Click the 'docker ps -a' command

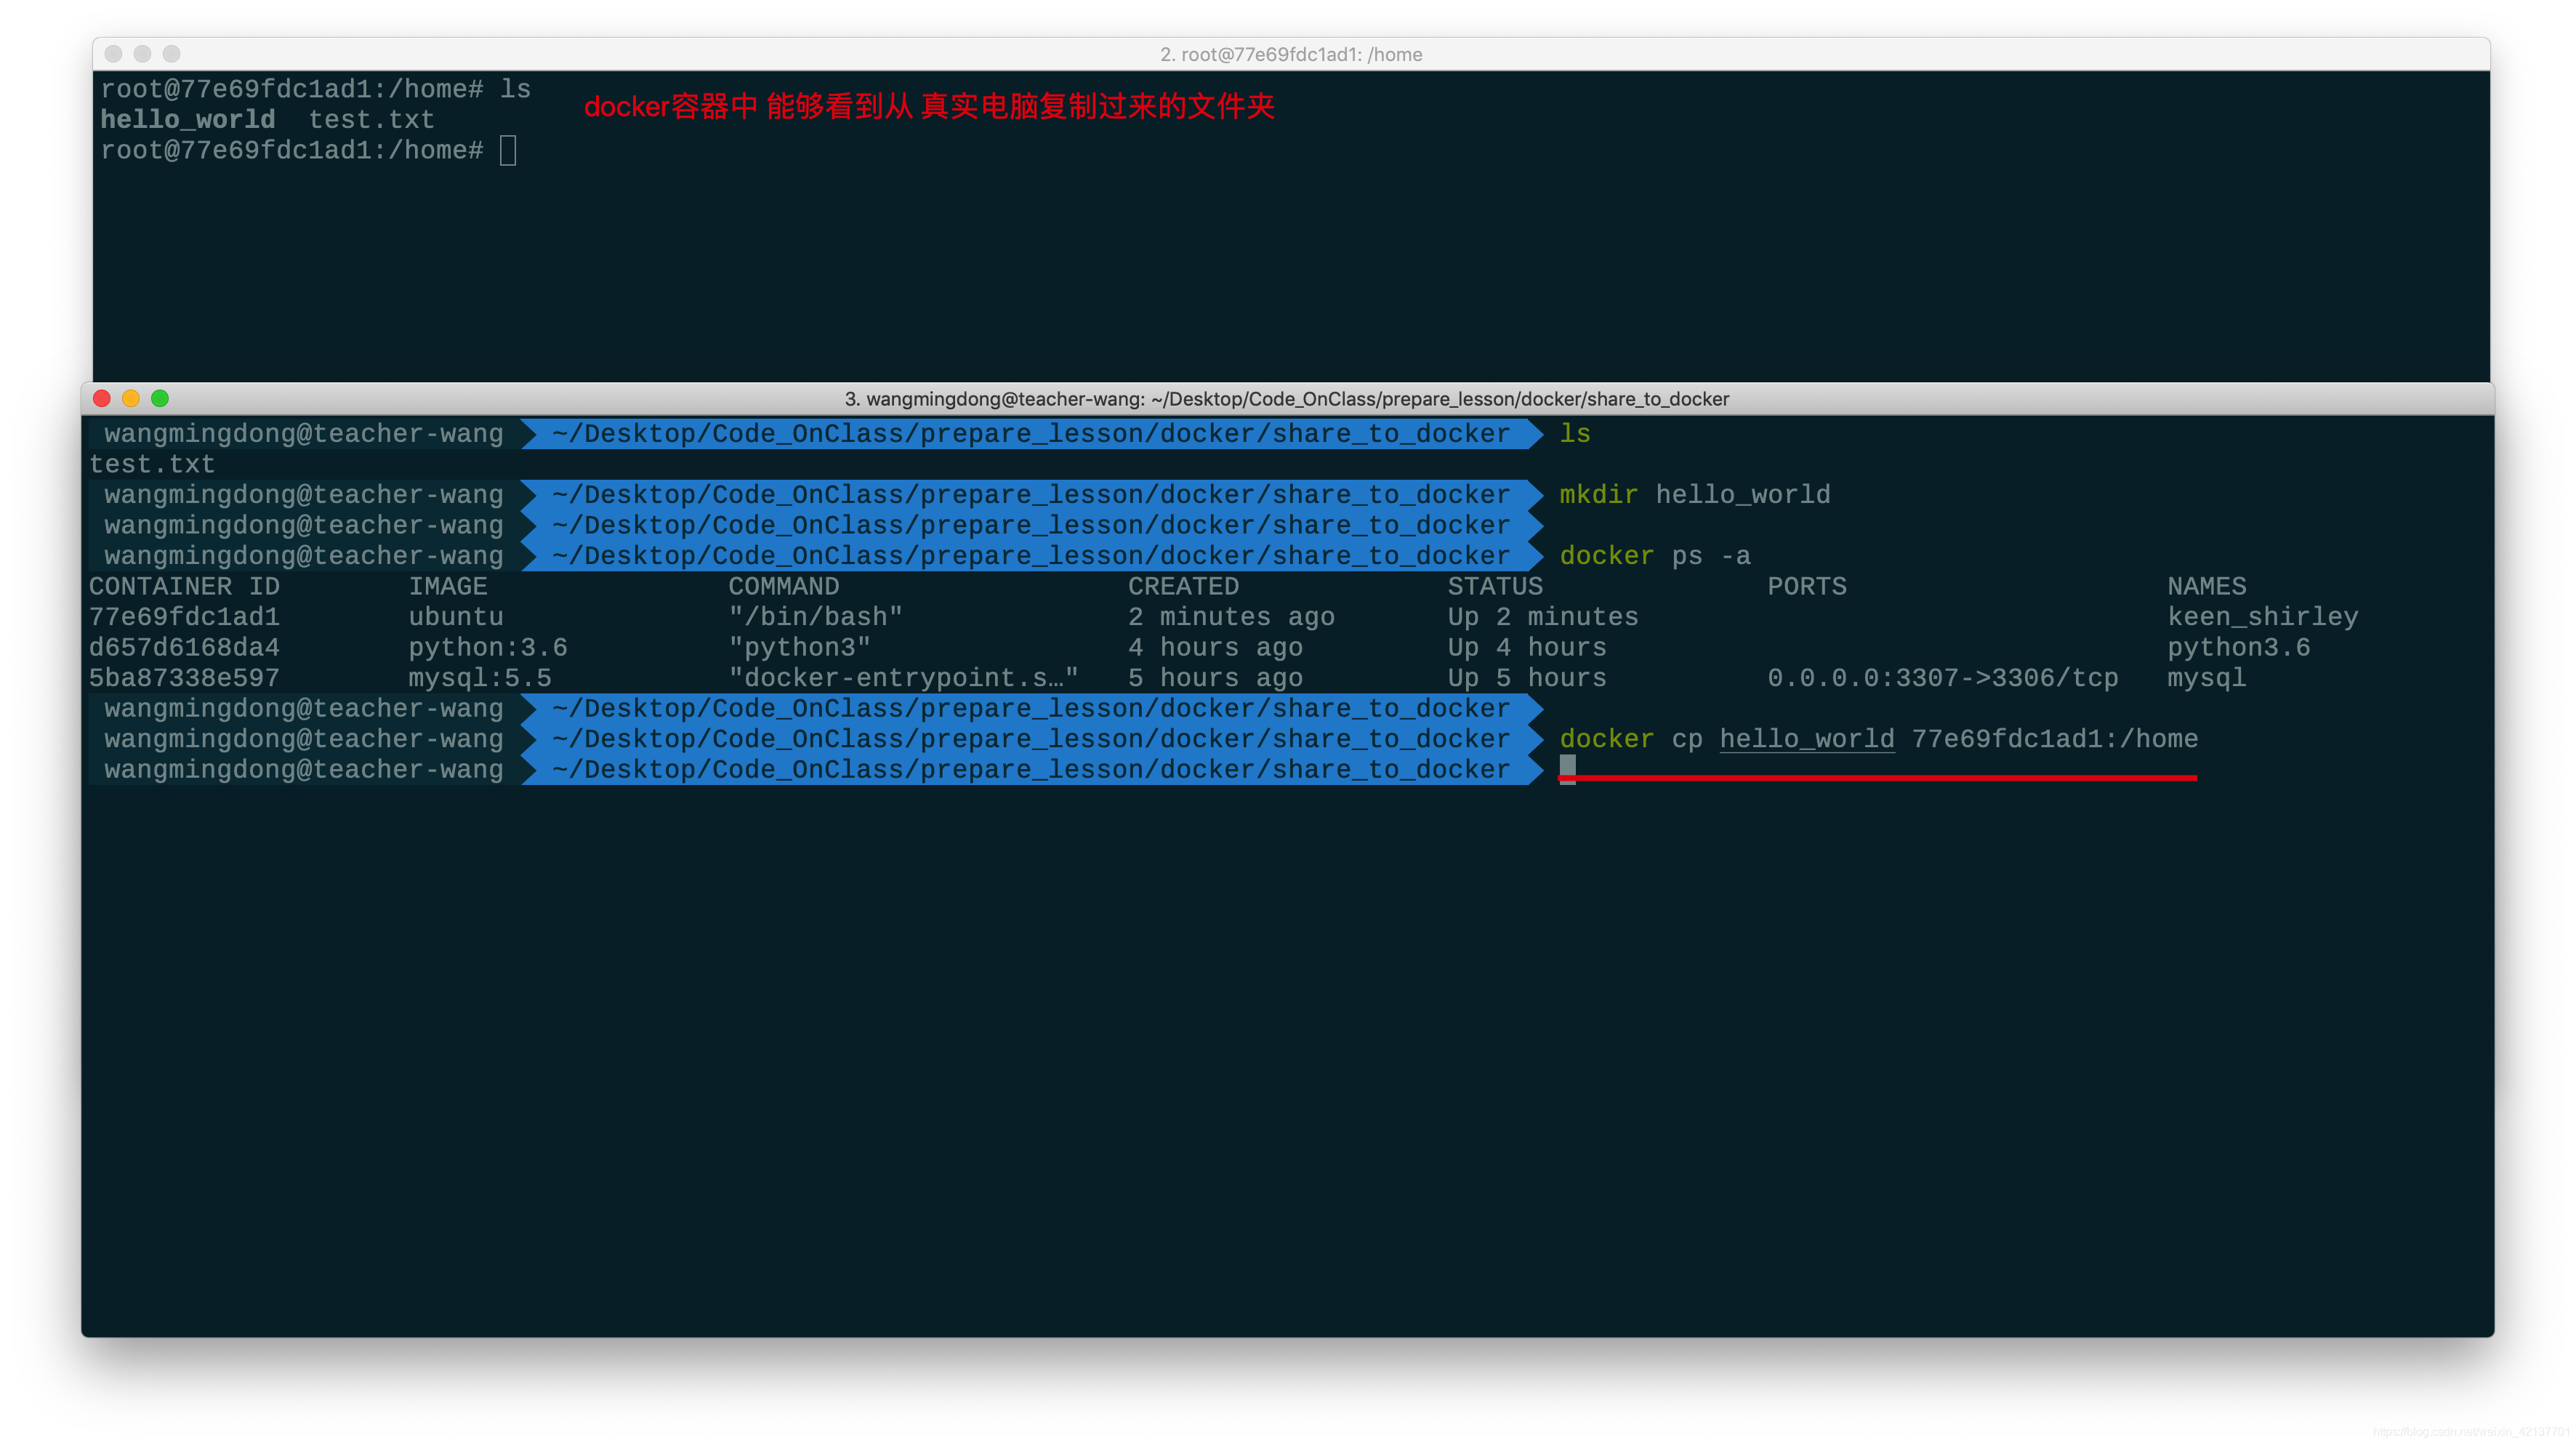pos(1655,556)
